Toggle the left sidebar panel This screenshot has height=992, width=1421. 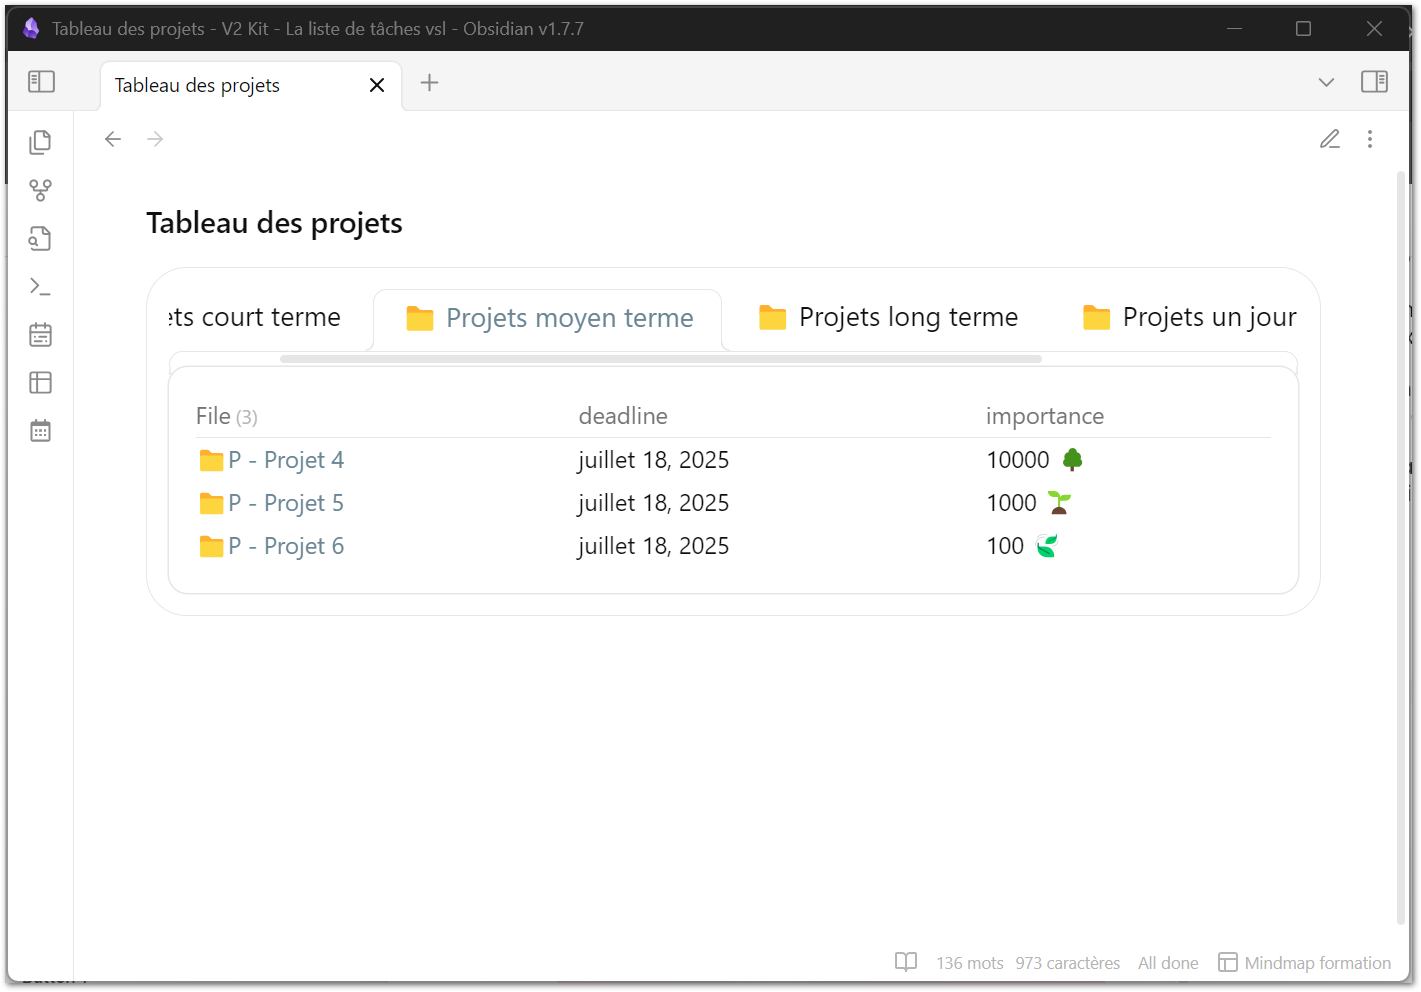click(41, 82)
